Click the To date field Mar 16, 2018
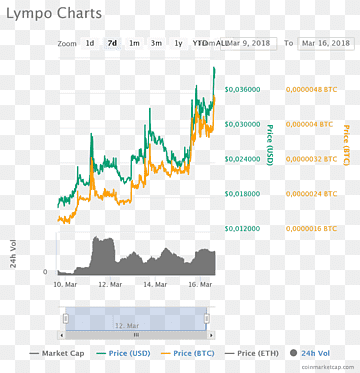 [x=326, y=43]
